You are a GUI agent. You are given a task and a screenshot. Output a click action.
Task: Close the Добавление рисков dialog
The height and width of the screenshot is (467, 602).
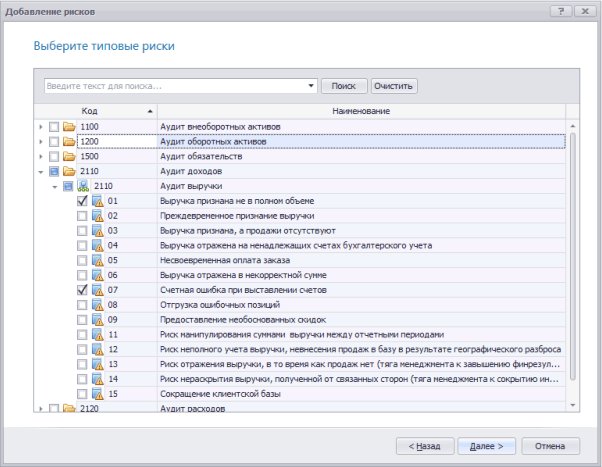pos(585,11)
